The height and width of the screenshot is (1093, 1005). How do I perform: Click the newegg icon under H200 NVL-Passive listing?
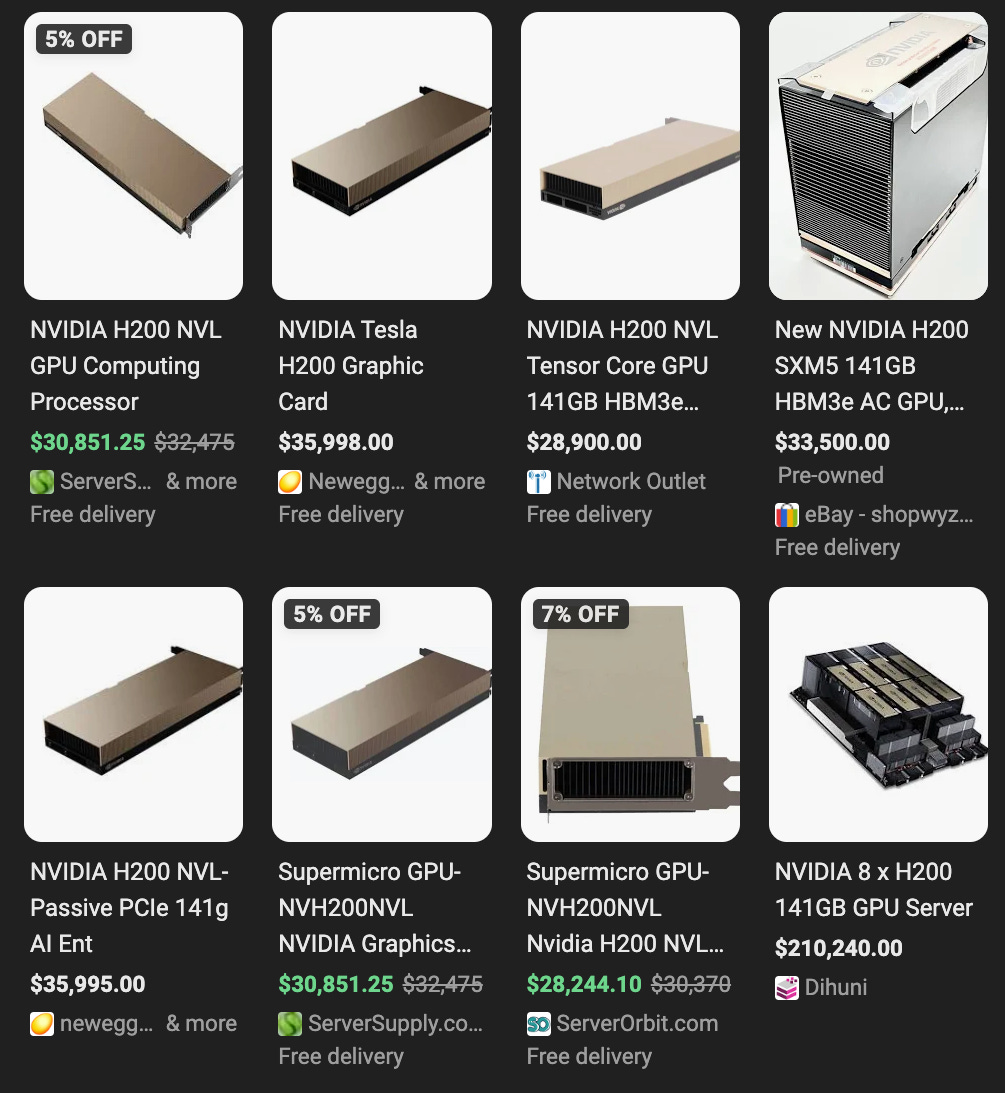42,1024
